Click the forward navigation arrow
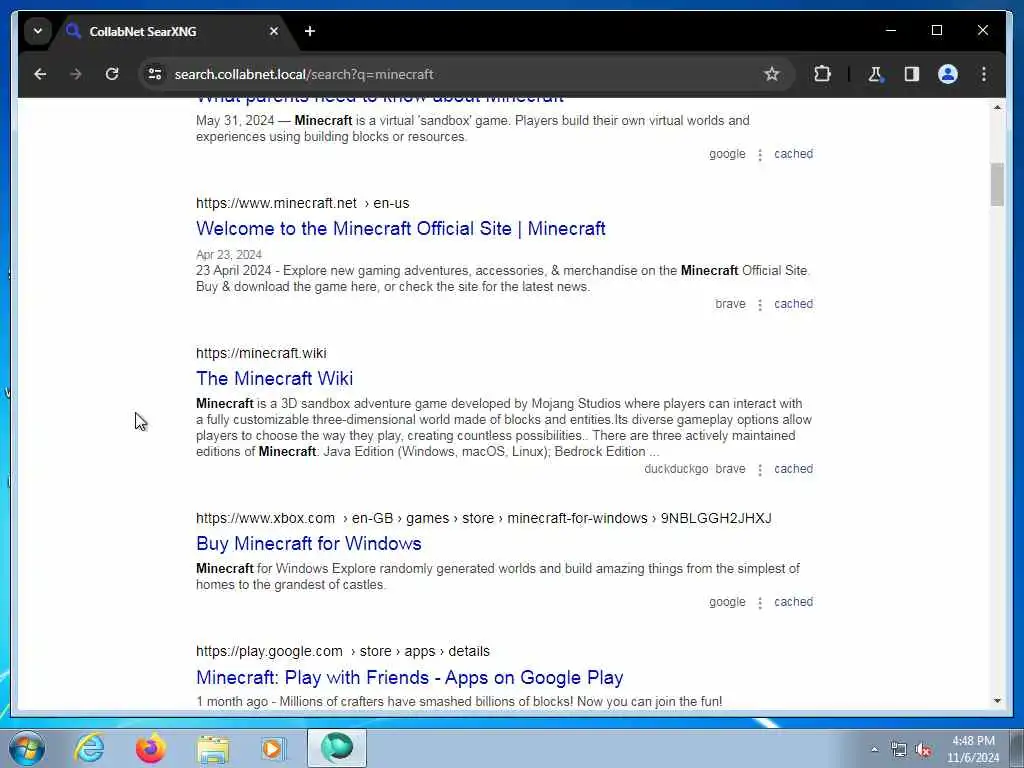 [76, 74]
